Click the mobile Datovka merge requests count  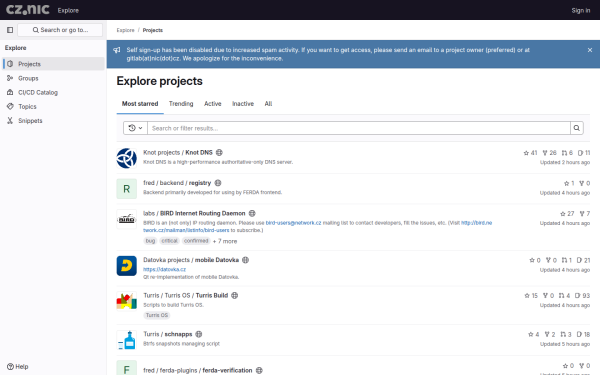click(566, 260)
